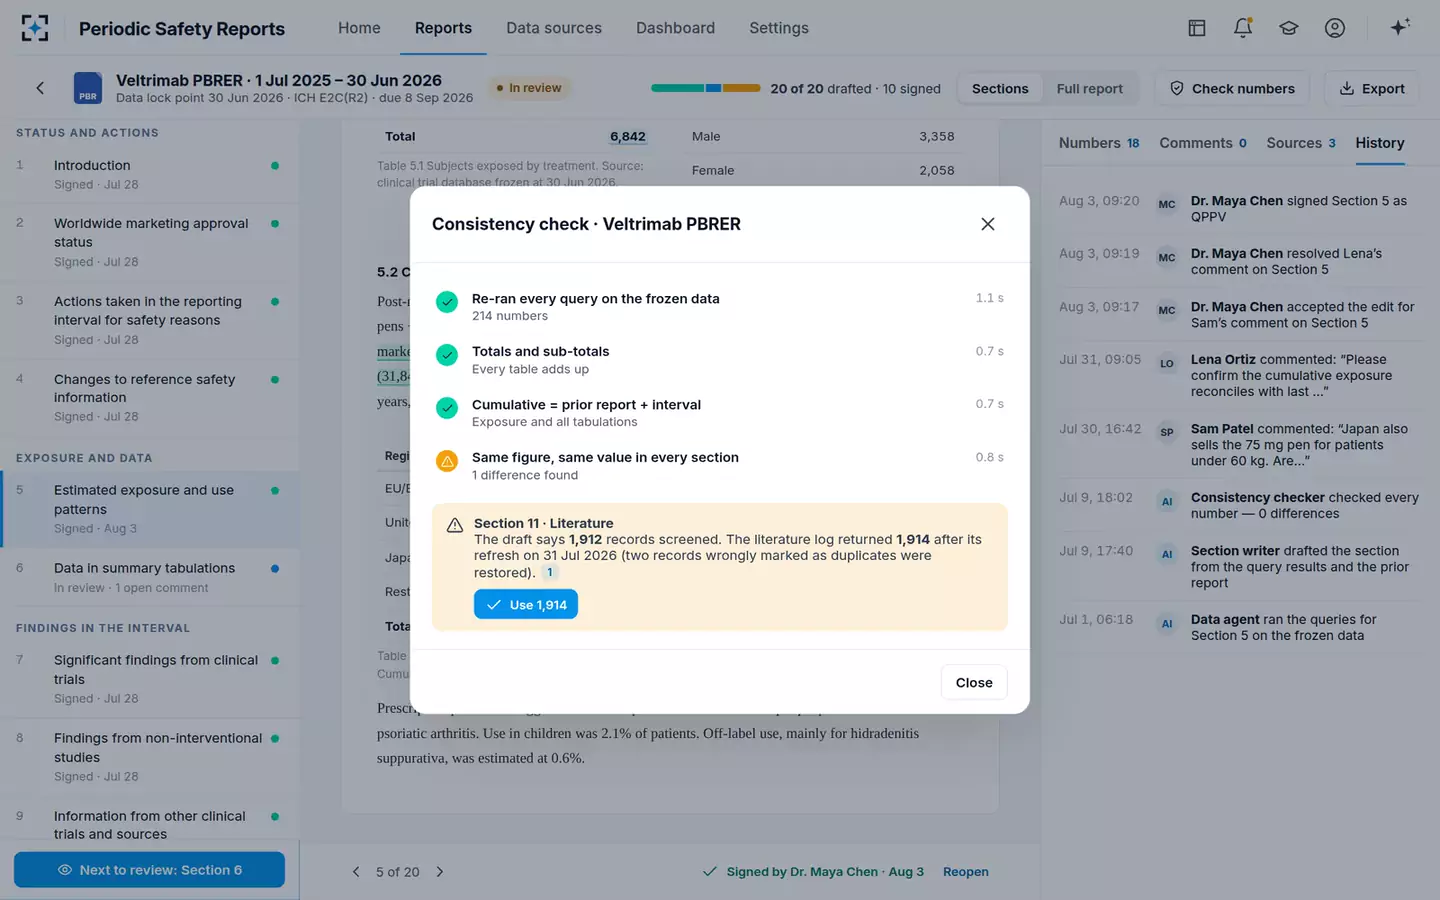Open the user profile icon
The image size is (1440, 900).
click(x=1335, y=28)
